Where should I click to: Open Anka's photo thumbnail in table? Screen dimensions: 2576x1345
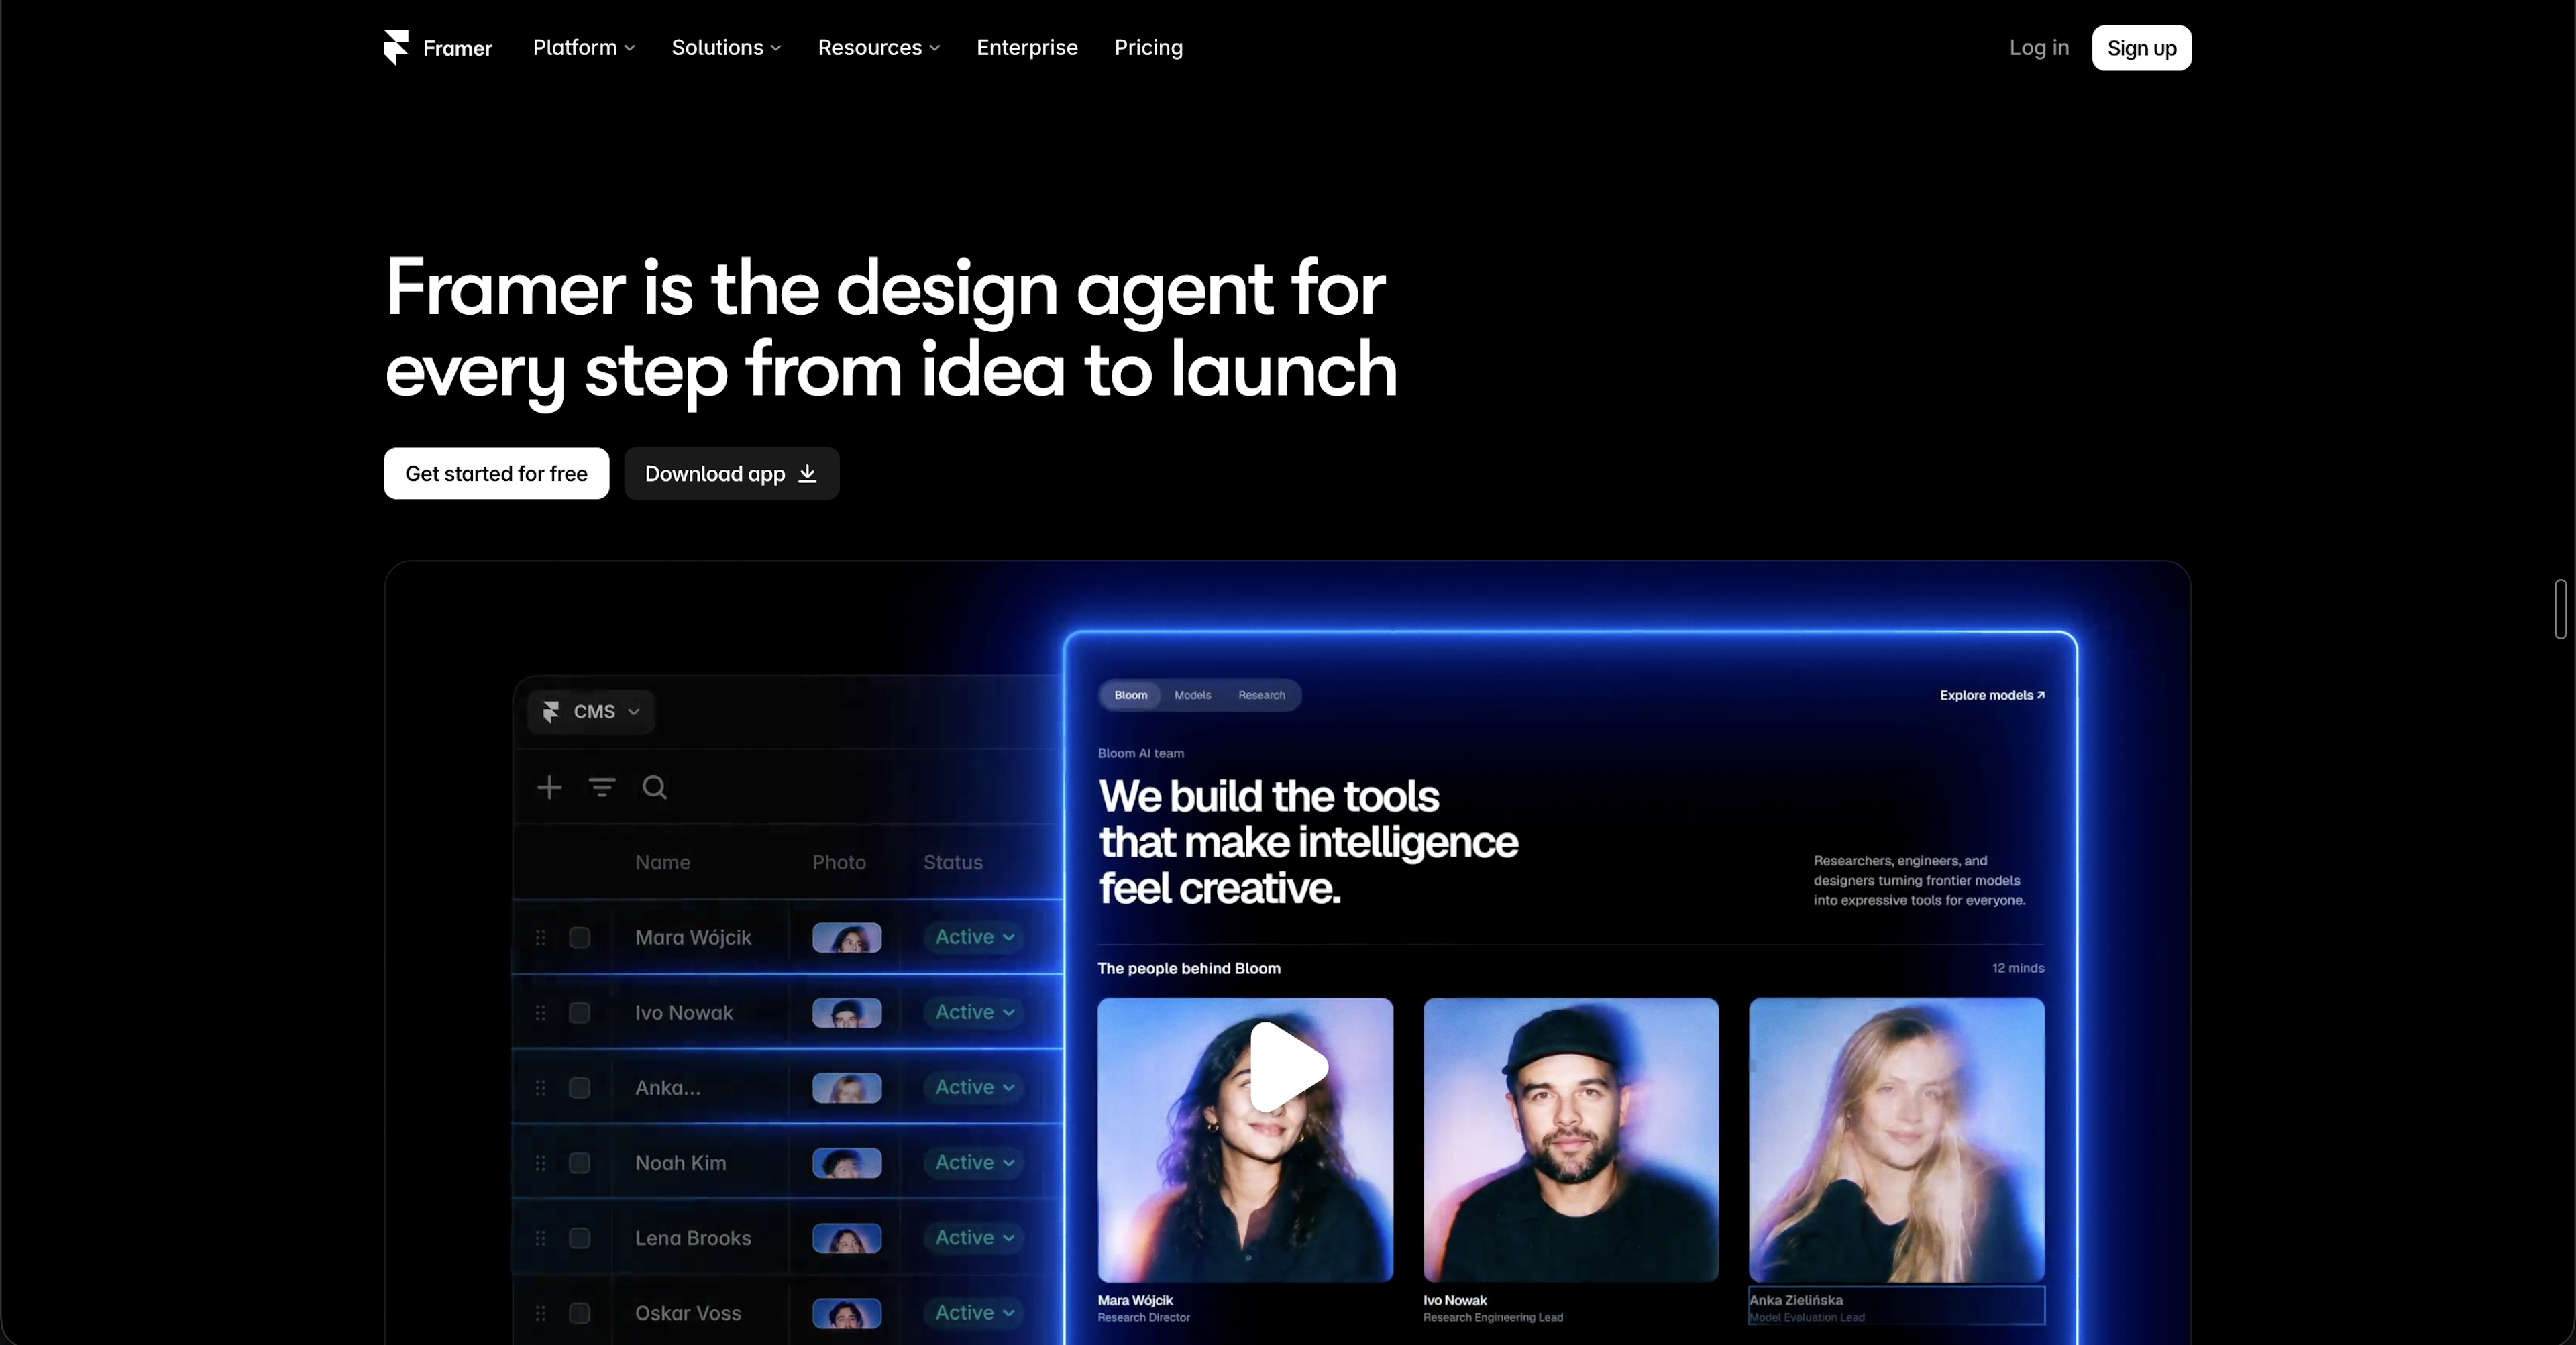pyautogui.click(x=847, y=1088)
